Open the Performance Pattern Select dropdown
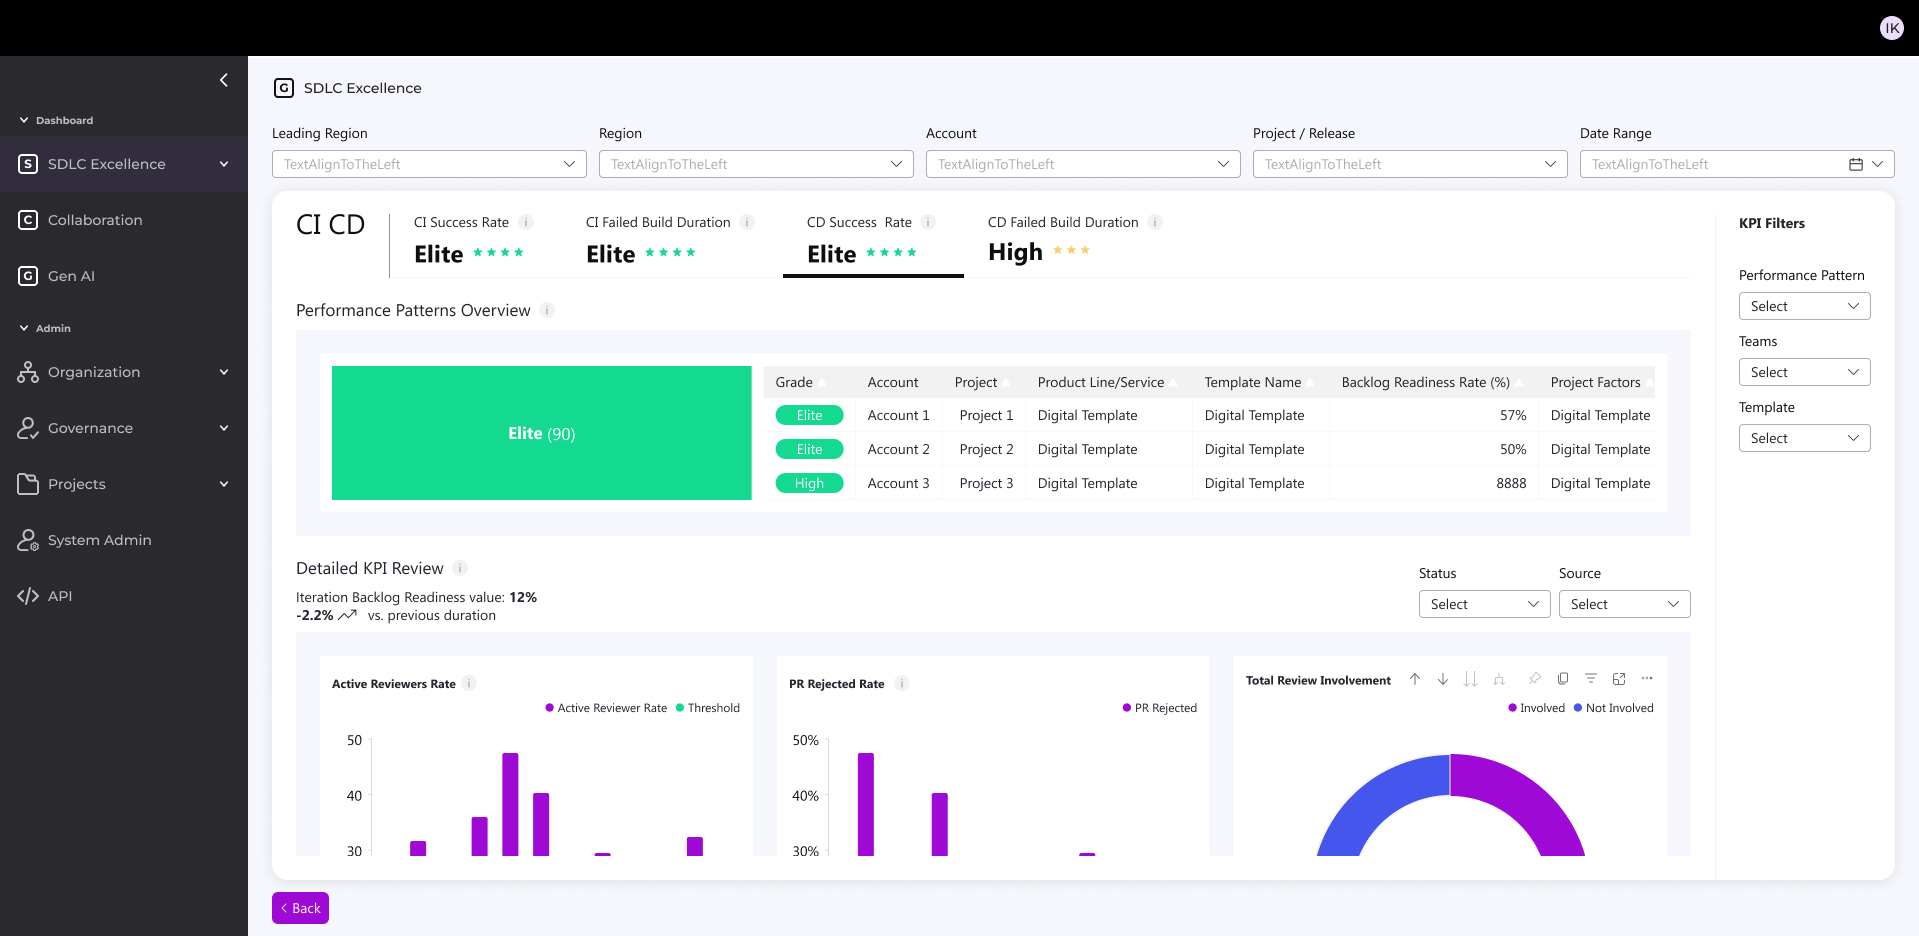The image size is (1919, 936). (x=1803, y=306)
